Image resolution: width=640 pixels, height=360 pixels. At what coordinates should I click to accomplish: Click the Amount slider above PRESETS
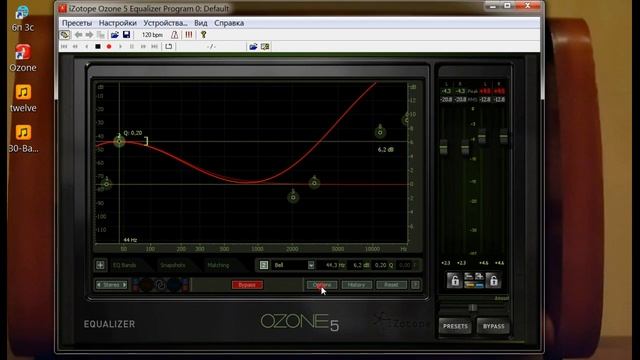click(473, 307)
